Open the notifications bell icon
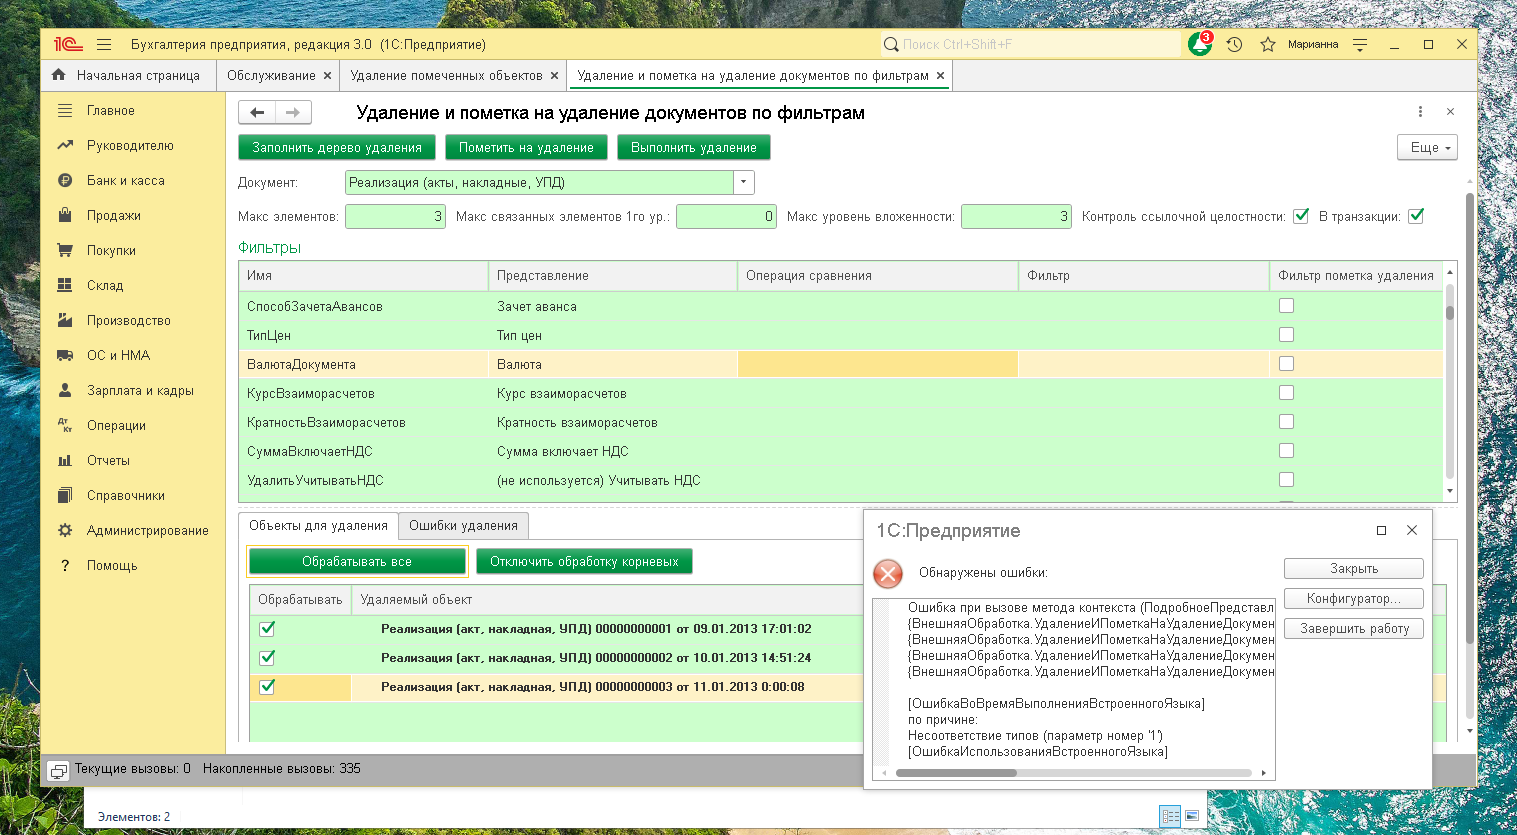 tap(1199, 45)
